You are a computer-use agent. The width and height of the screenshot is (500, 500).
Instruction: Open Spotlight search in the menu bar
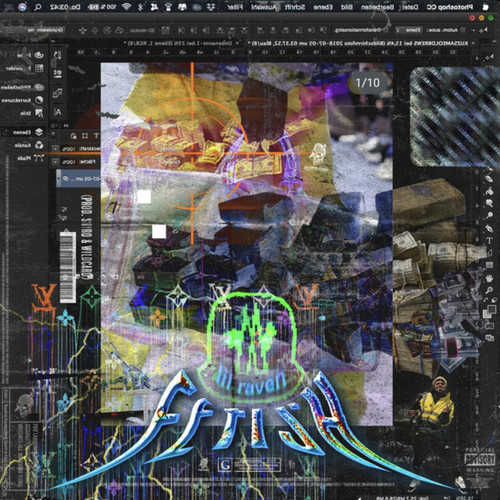point(38,7)
